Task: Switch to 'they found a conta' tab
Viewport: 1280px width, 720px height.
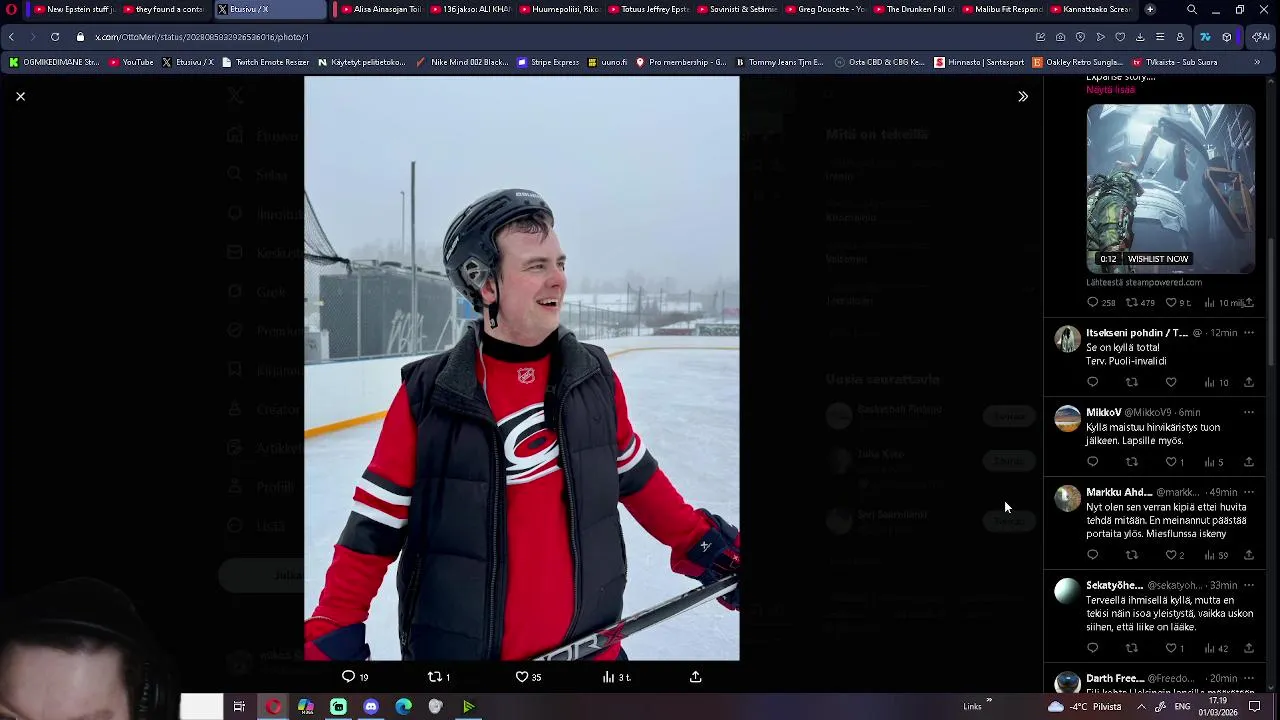Action: click(x=163, y=9)
